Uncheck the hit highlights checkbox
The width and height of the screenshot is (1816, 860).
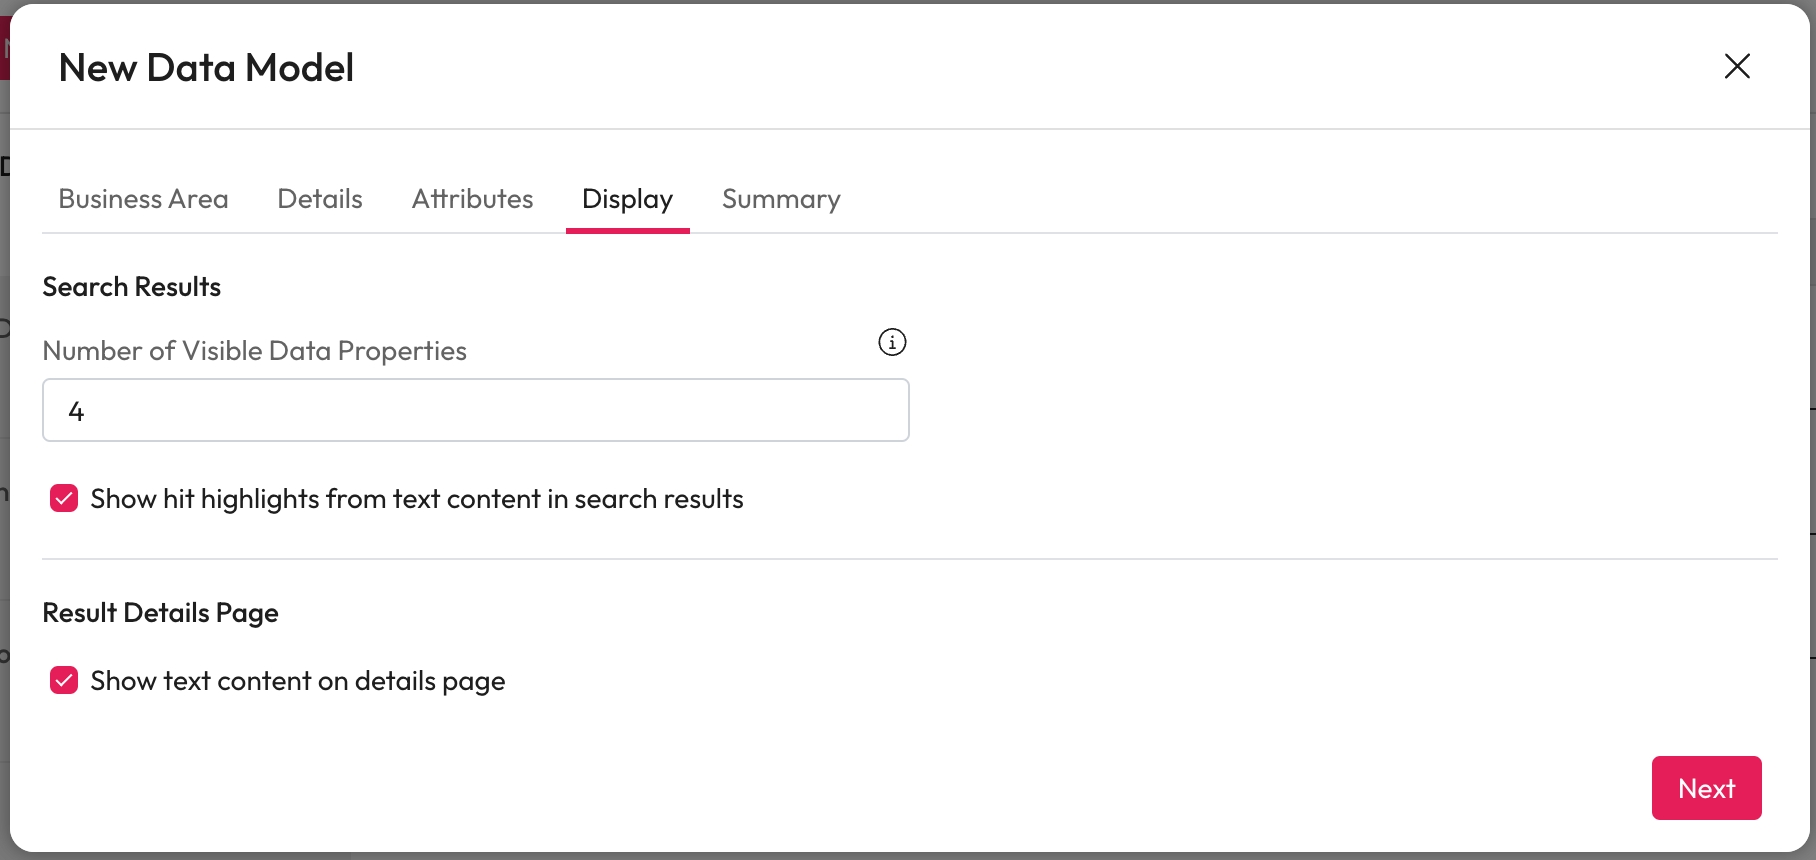[64, 498]
